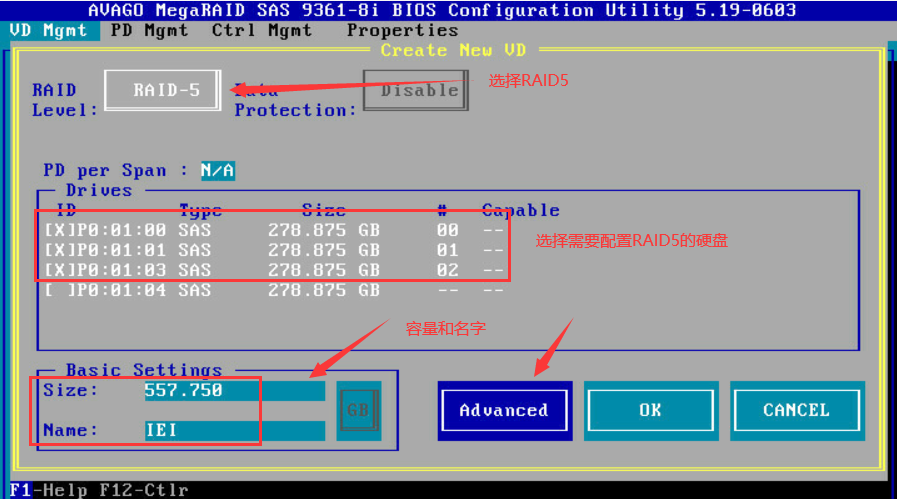The width and height of the screenshot is (897, 499).
Task: Select the SAS type of drive P0:01:00
Action: 195,230
